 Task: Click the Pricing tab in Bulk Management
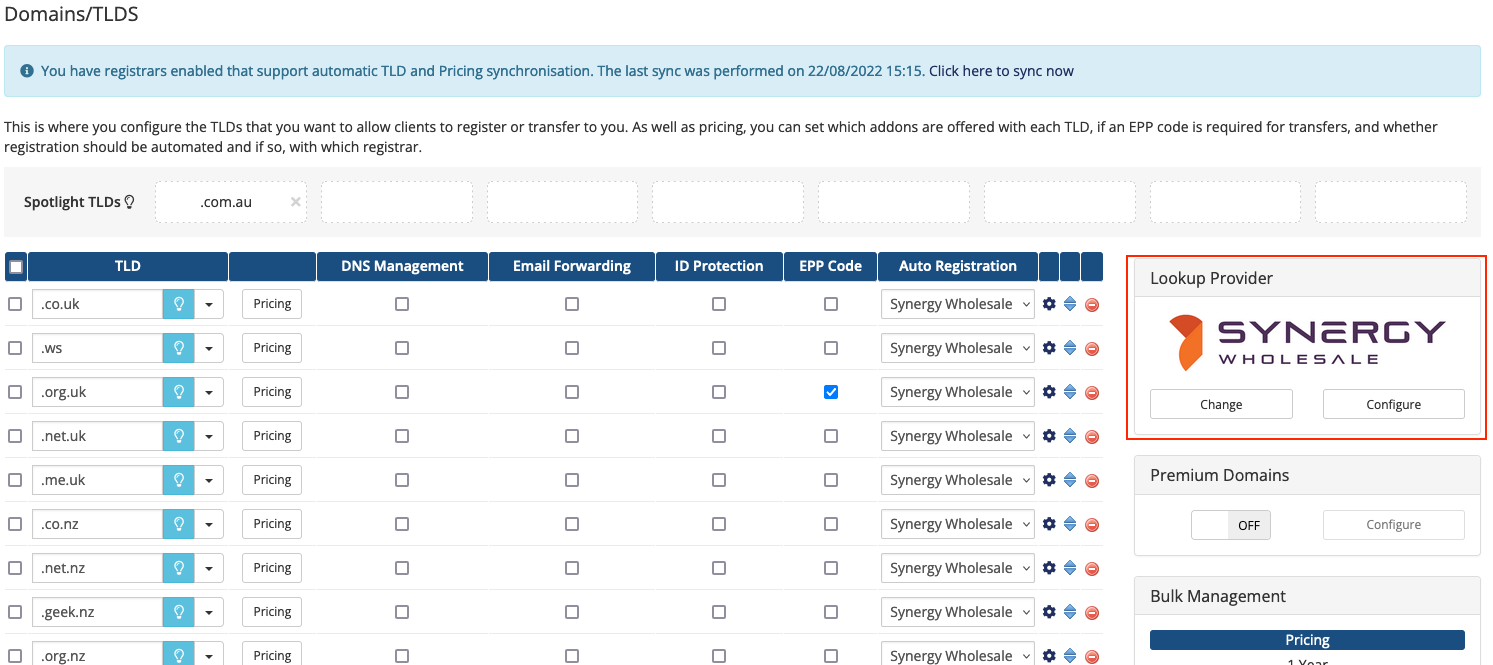tap(1307, 640)
